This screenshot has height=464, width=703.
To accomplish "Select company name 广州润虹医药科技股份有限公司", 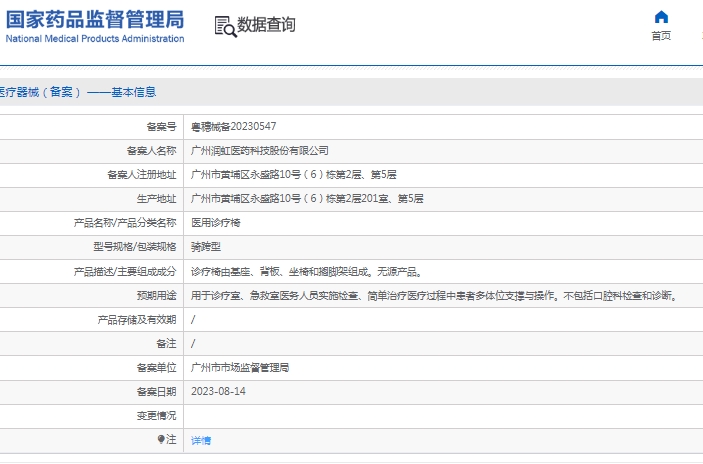I will pyautogui.click(x=260, y=151).
